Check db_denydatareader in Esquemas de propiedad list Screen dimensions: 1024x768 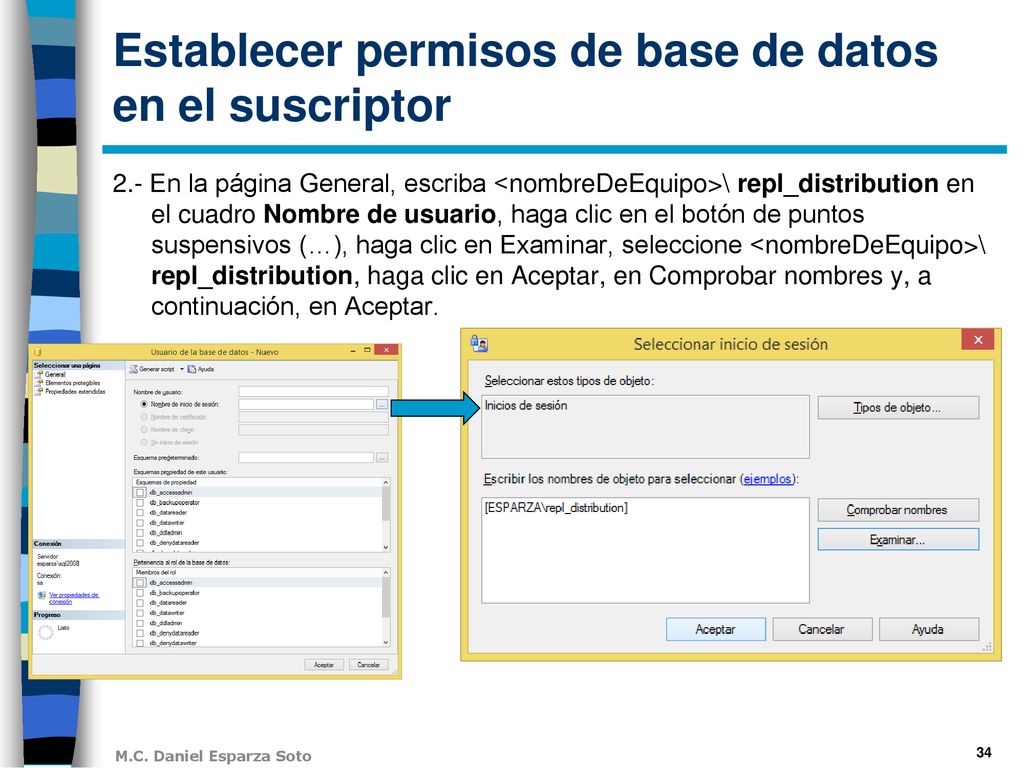click(x=140, y=543)
